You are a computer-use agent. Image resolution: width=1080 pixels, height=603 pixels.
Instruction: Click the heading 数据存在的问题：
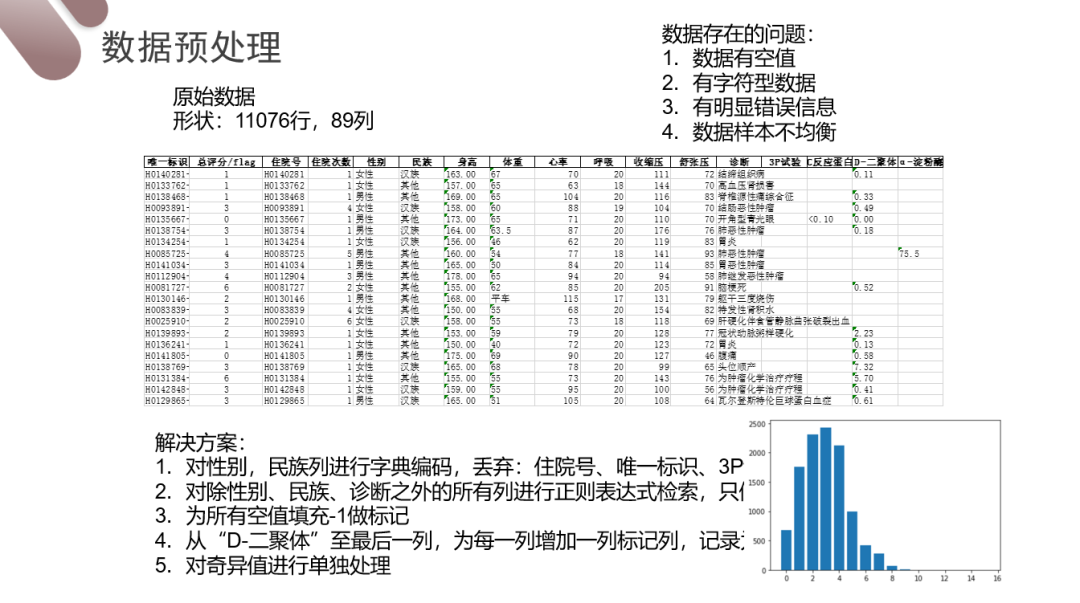pyautogui.click(x=738, y=34)
